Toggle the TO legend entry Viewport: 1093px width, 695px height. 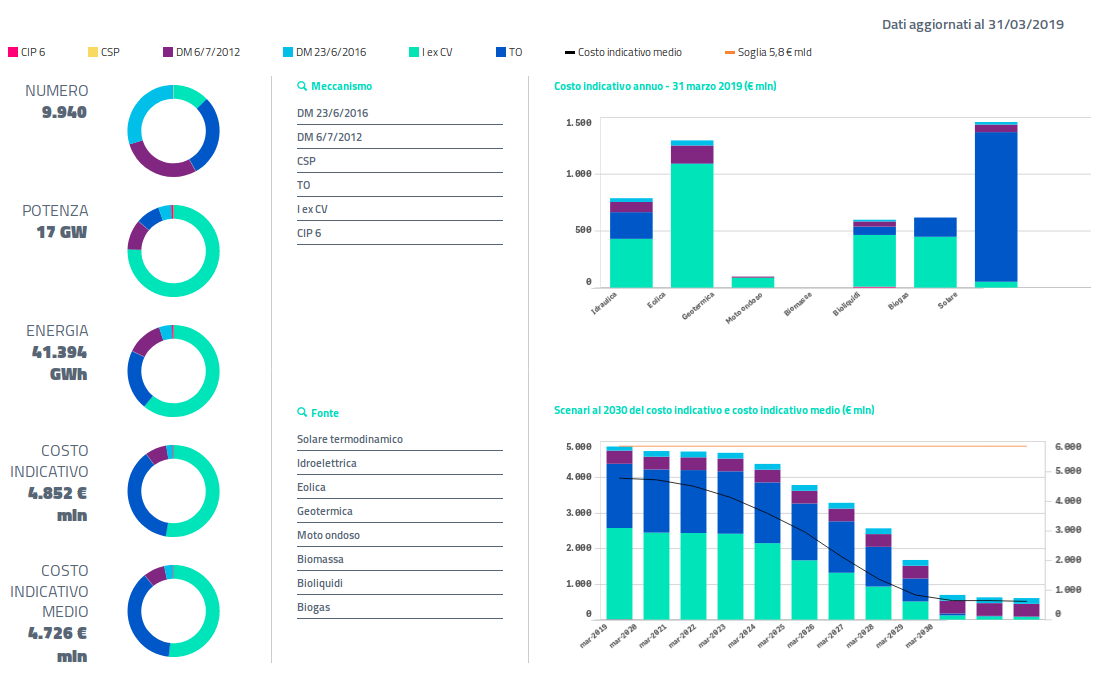[509, 52]
